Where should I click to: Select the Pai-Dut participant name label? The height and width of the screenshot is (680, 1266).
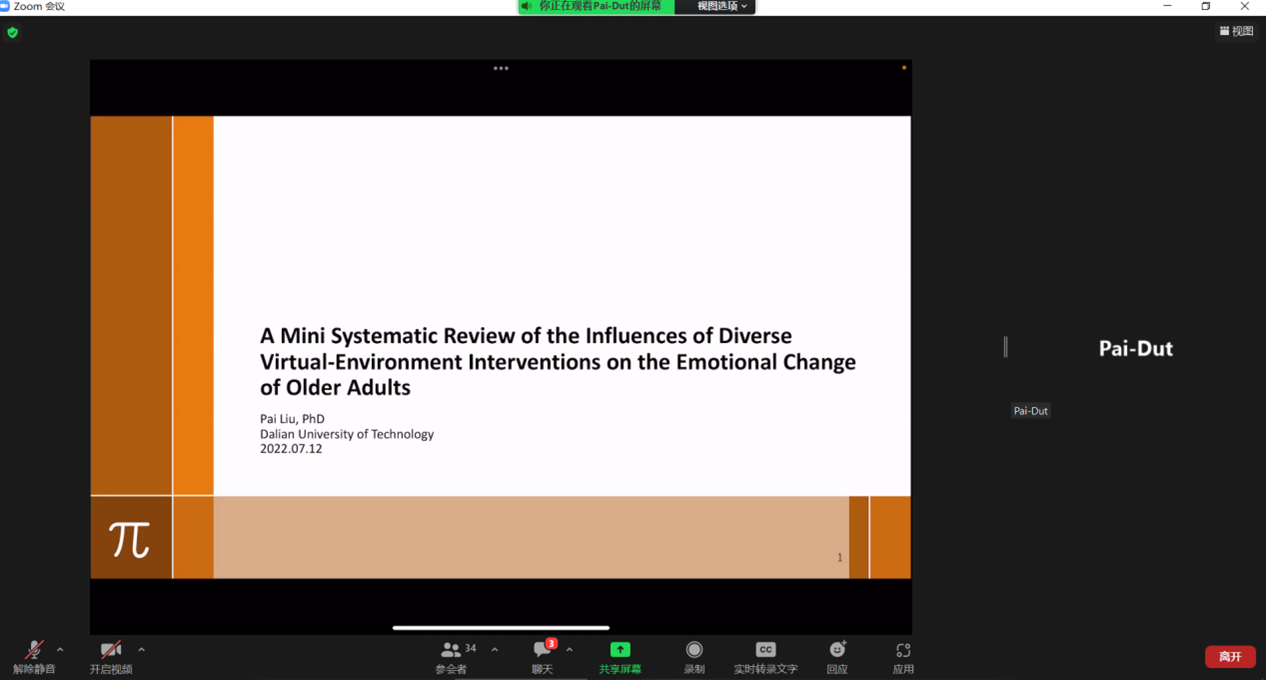point(1030,411)
